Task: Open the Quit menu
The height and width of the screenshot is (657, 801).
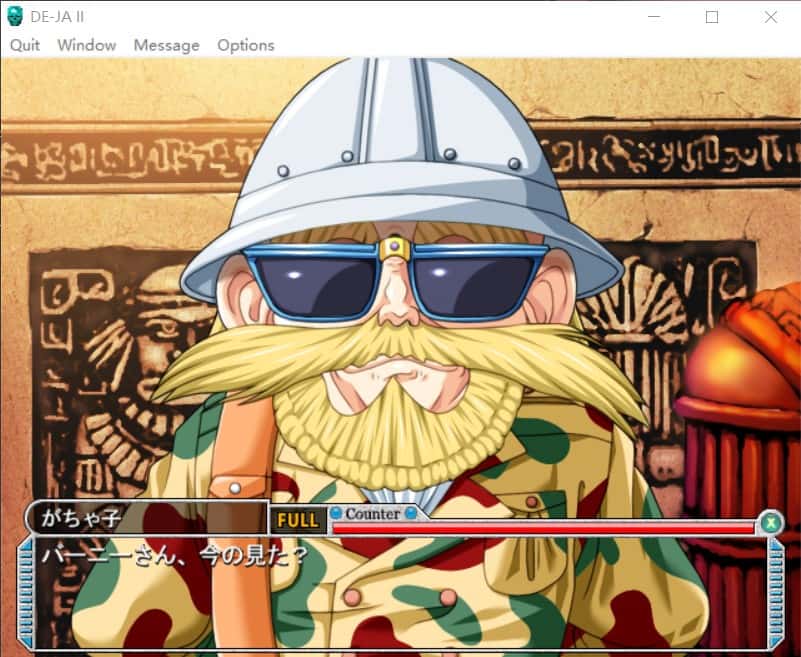Action: click(25, 45)
